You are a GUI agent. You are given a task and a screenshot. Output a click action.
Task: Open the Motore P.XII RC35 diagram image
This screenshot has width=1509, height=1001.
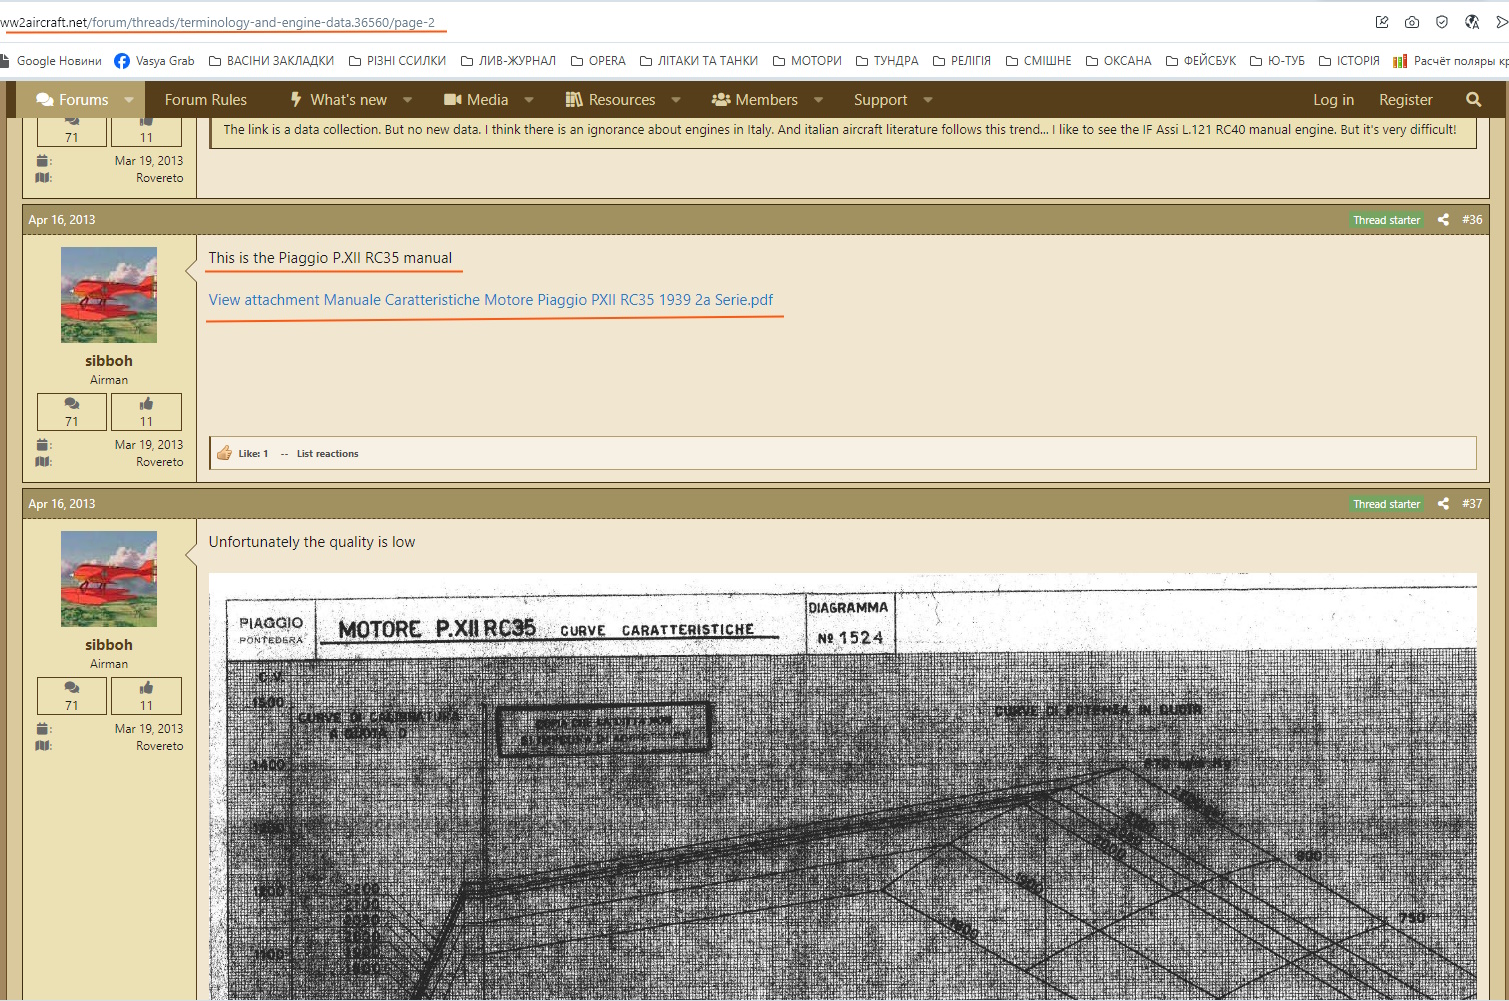[843, 786]
